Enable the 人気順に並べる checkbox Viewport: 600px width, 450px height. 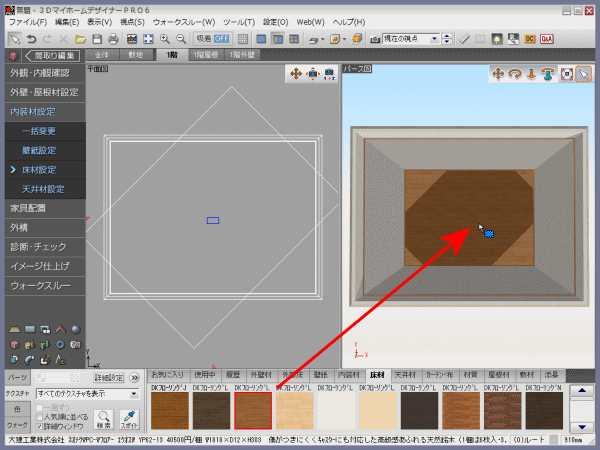pos(41,417)
